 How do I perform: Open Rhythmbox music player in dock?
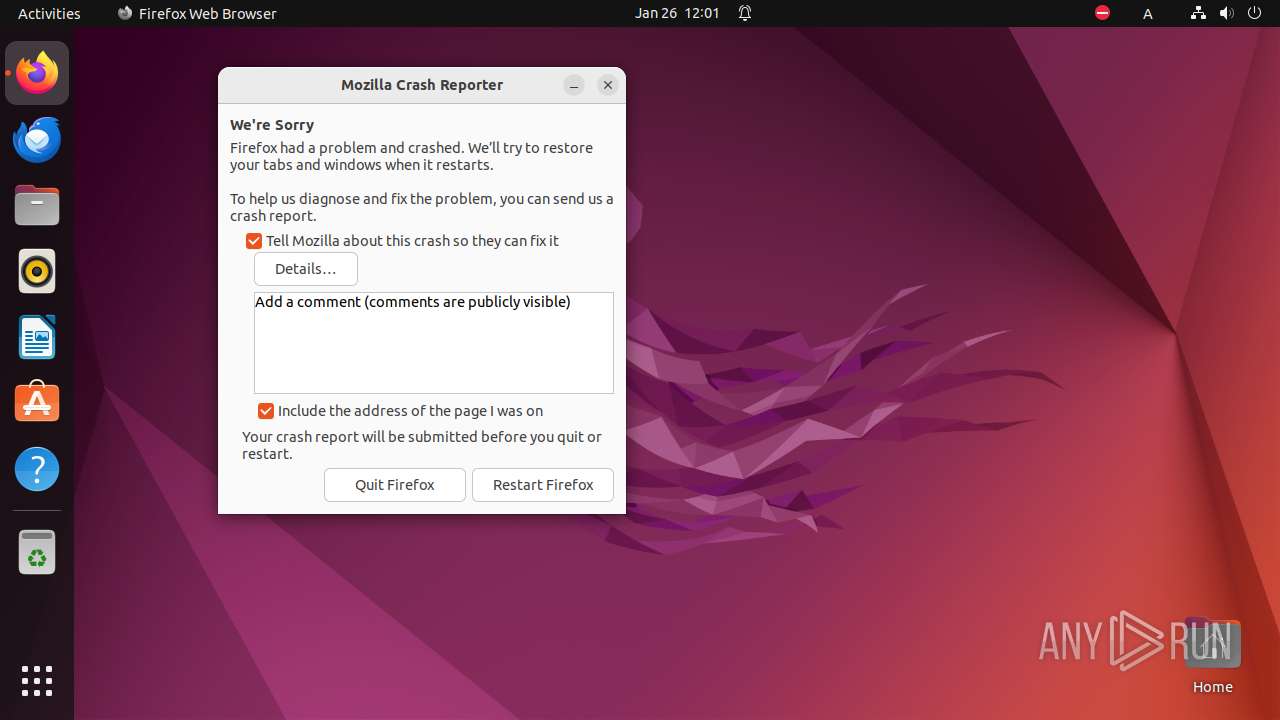click(37, 271)
